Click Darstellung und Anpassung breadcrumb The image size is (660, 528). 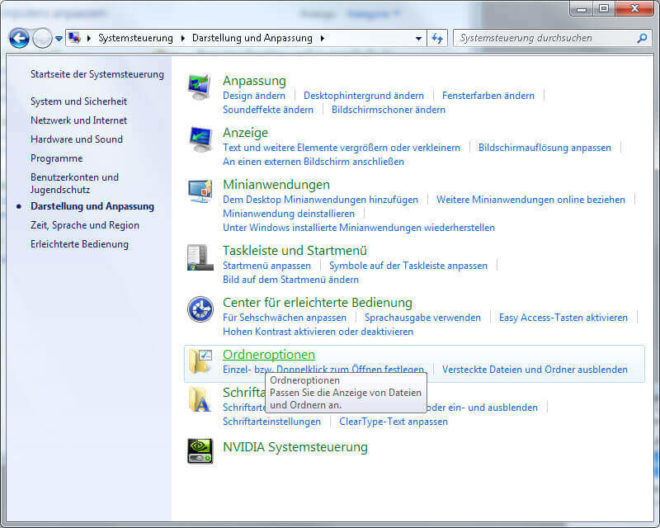(x=252, y=38)
